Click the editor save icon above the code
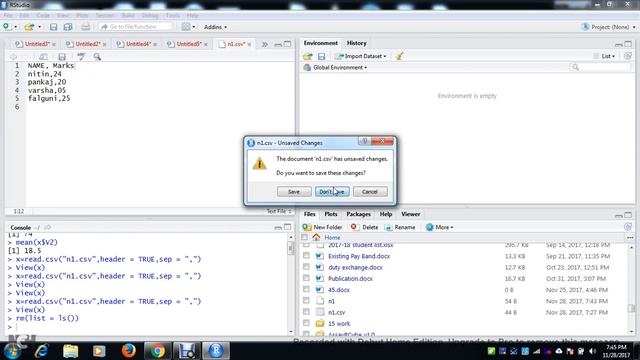Screen dimensions: 640x360 coord(62,57)
